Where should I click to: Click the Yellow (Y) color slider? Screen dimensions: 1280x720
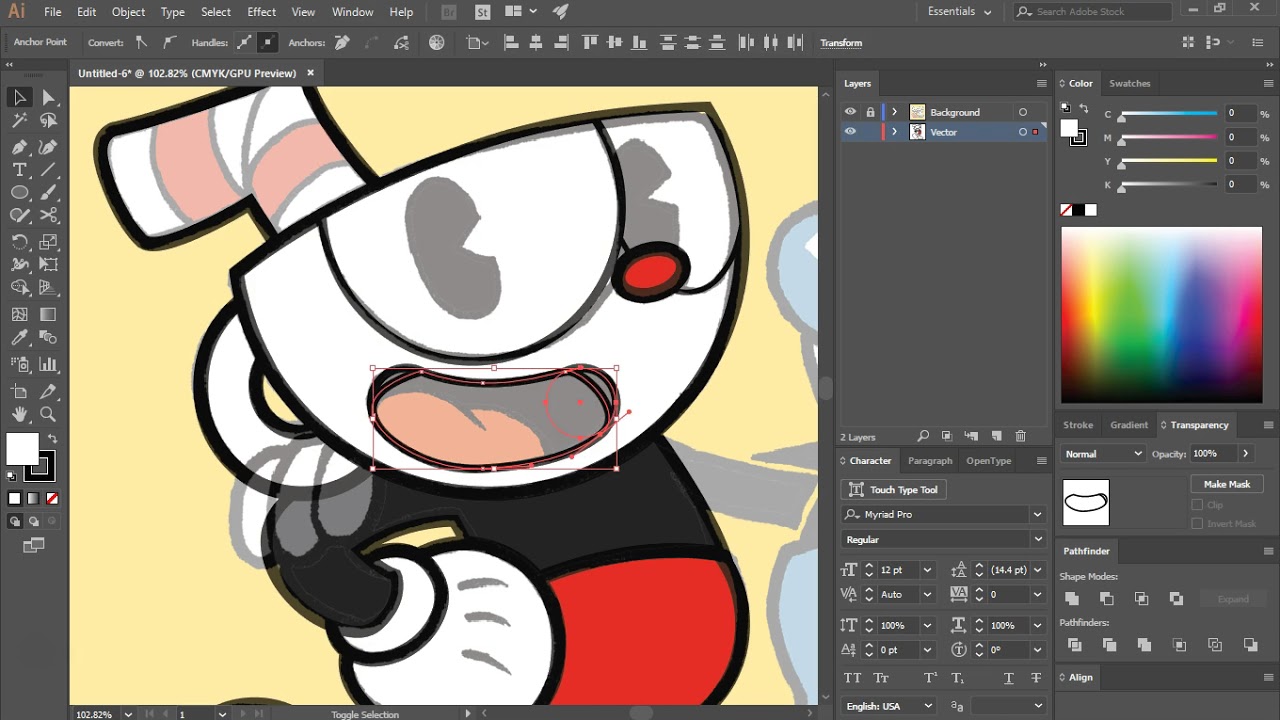pos(1168,161)
